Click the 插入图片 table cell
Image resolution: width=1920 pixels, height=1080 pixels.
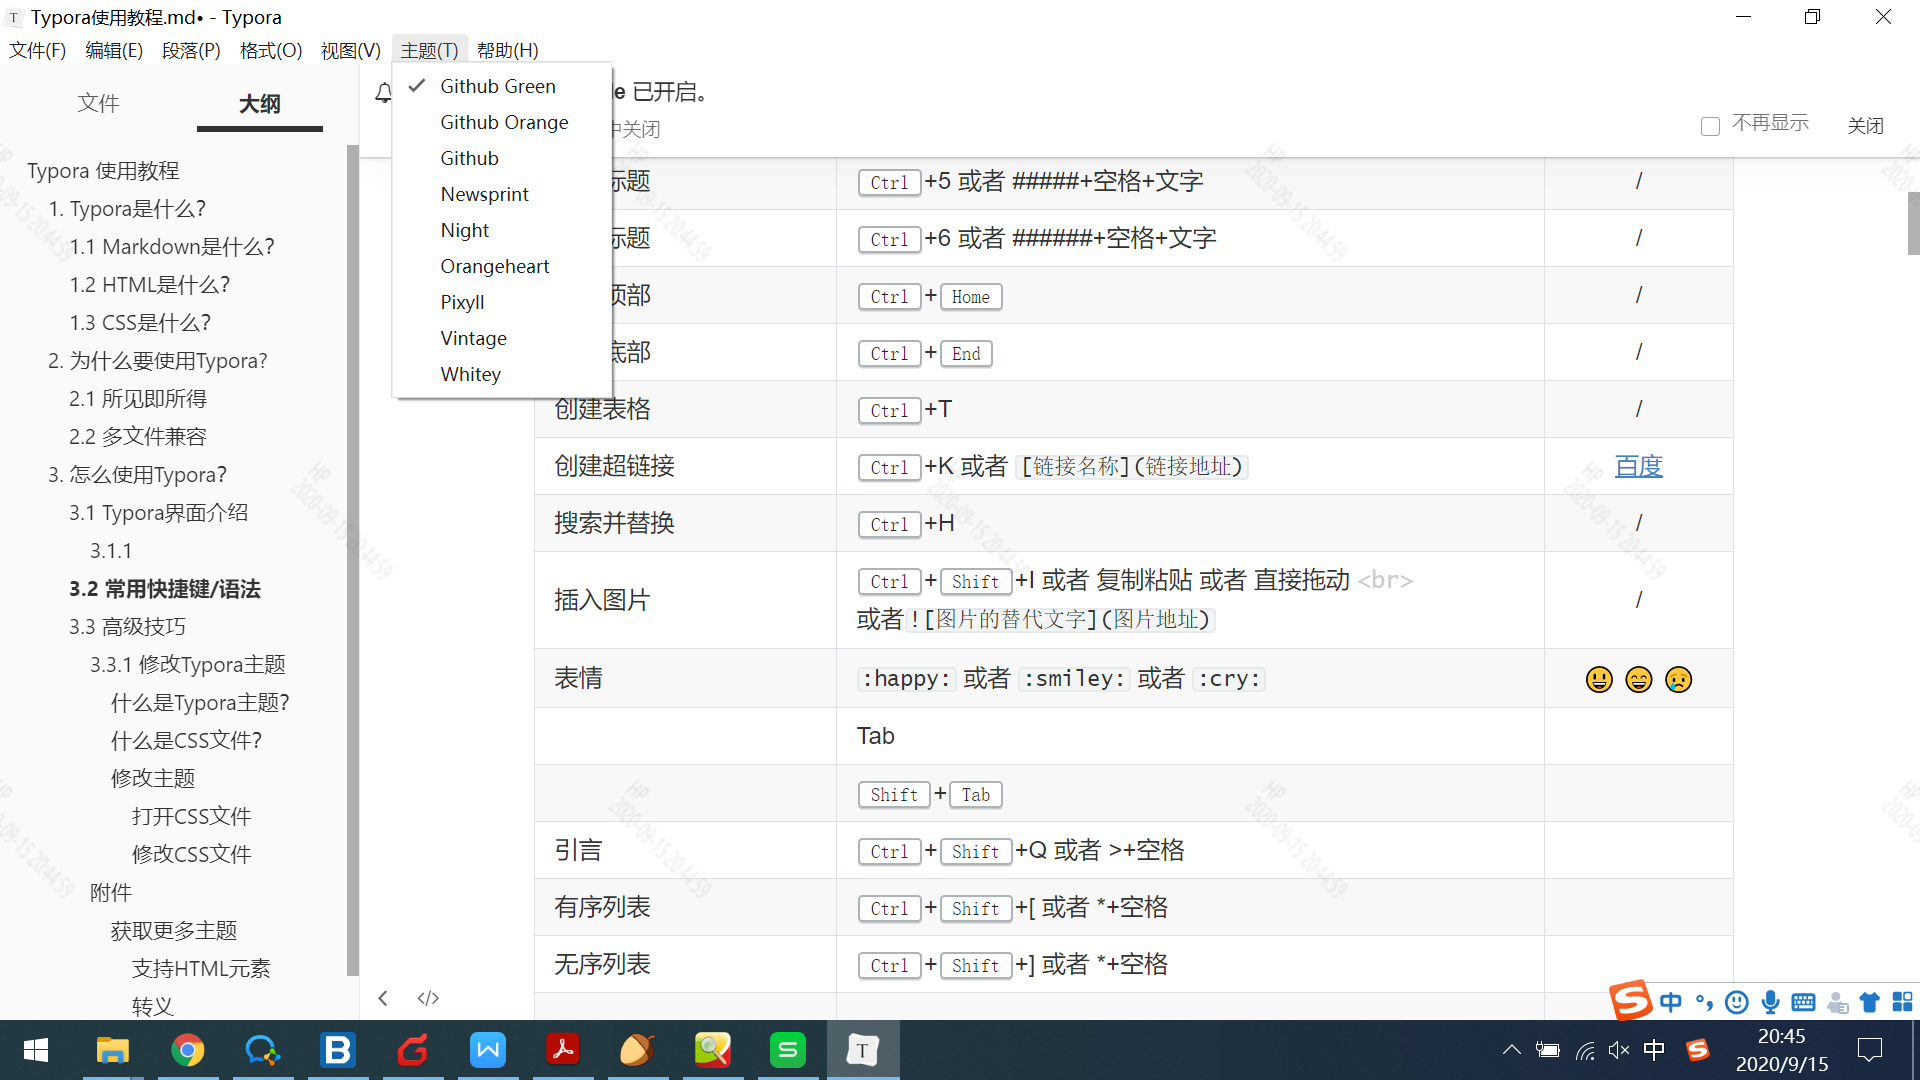tap(685, 600)
